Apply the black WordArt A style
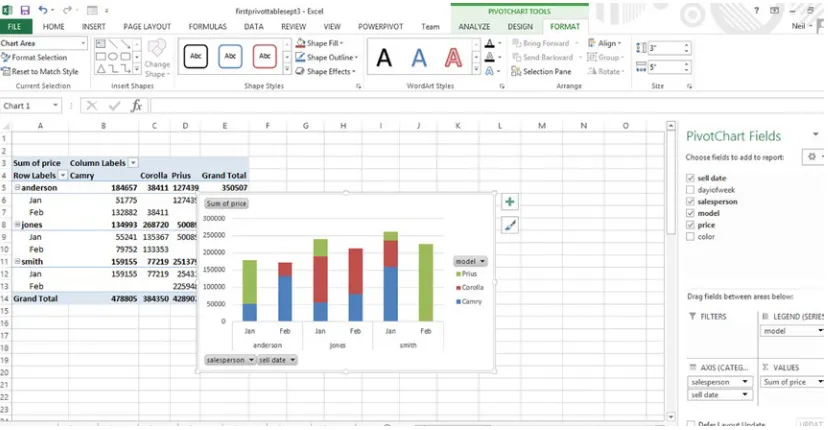Viewport: 828px width, 430px height. click(384, 58)
